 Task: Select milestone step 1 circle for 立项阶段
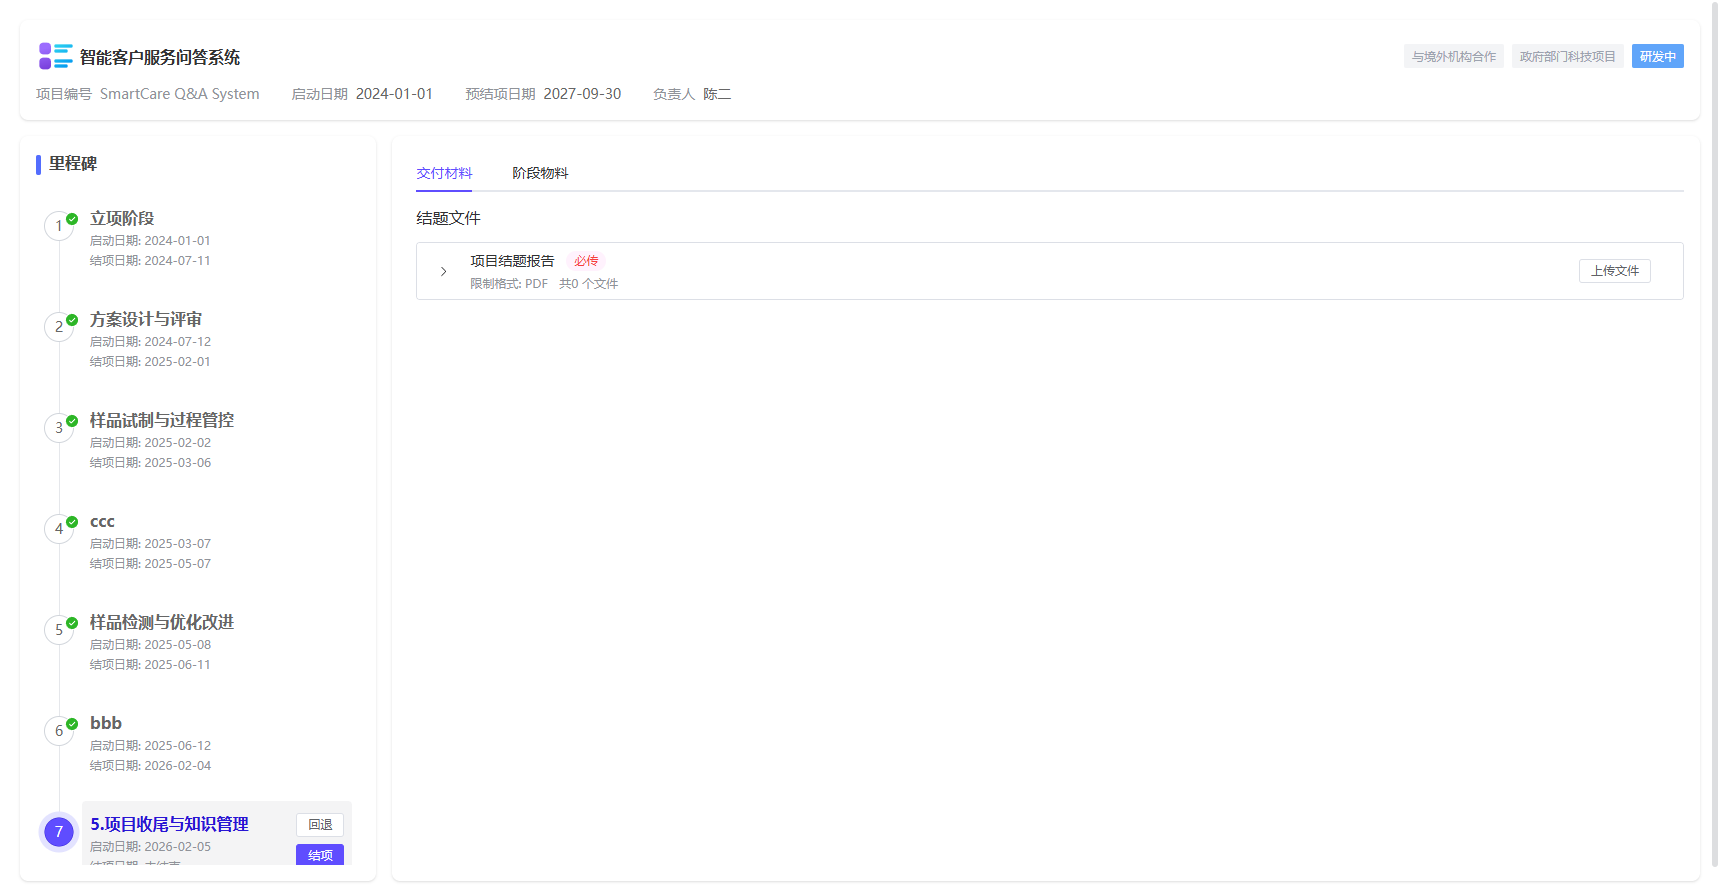pyautogui.click(x=59, y=226)
